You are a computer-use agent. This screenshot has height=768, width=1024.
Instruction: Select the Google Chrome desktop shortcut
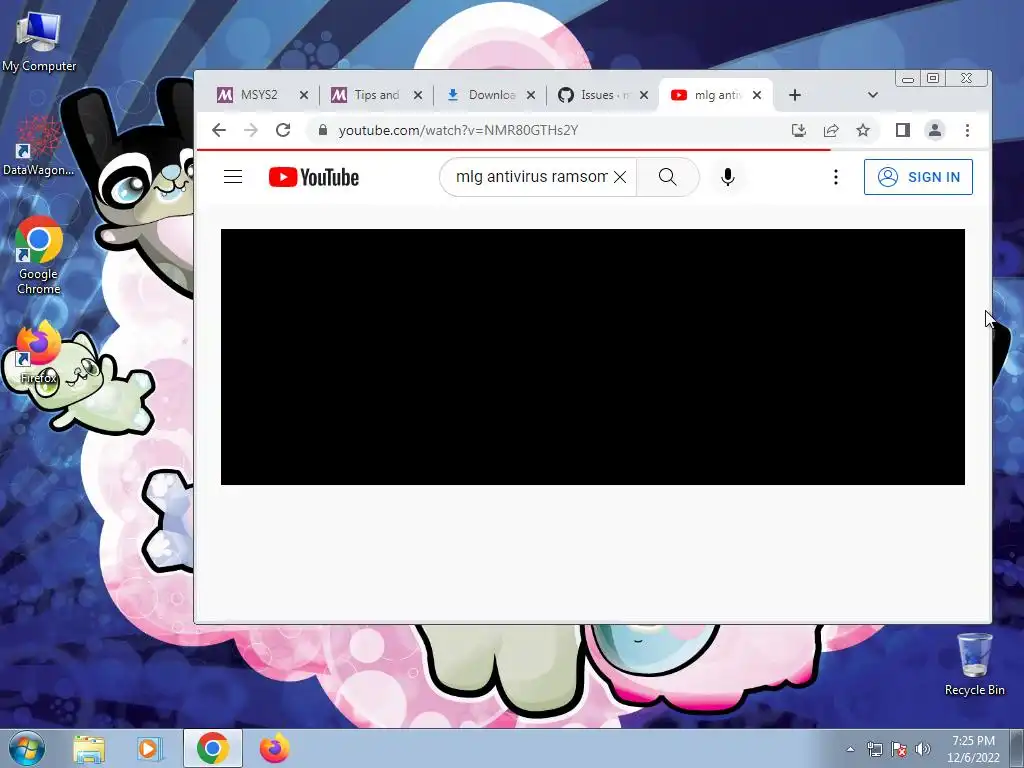pos(39,256)
